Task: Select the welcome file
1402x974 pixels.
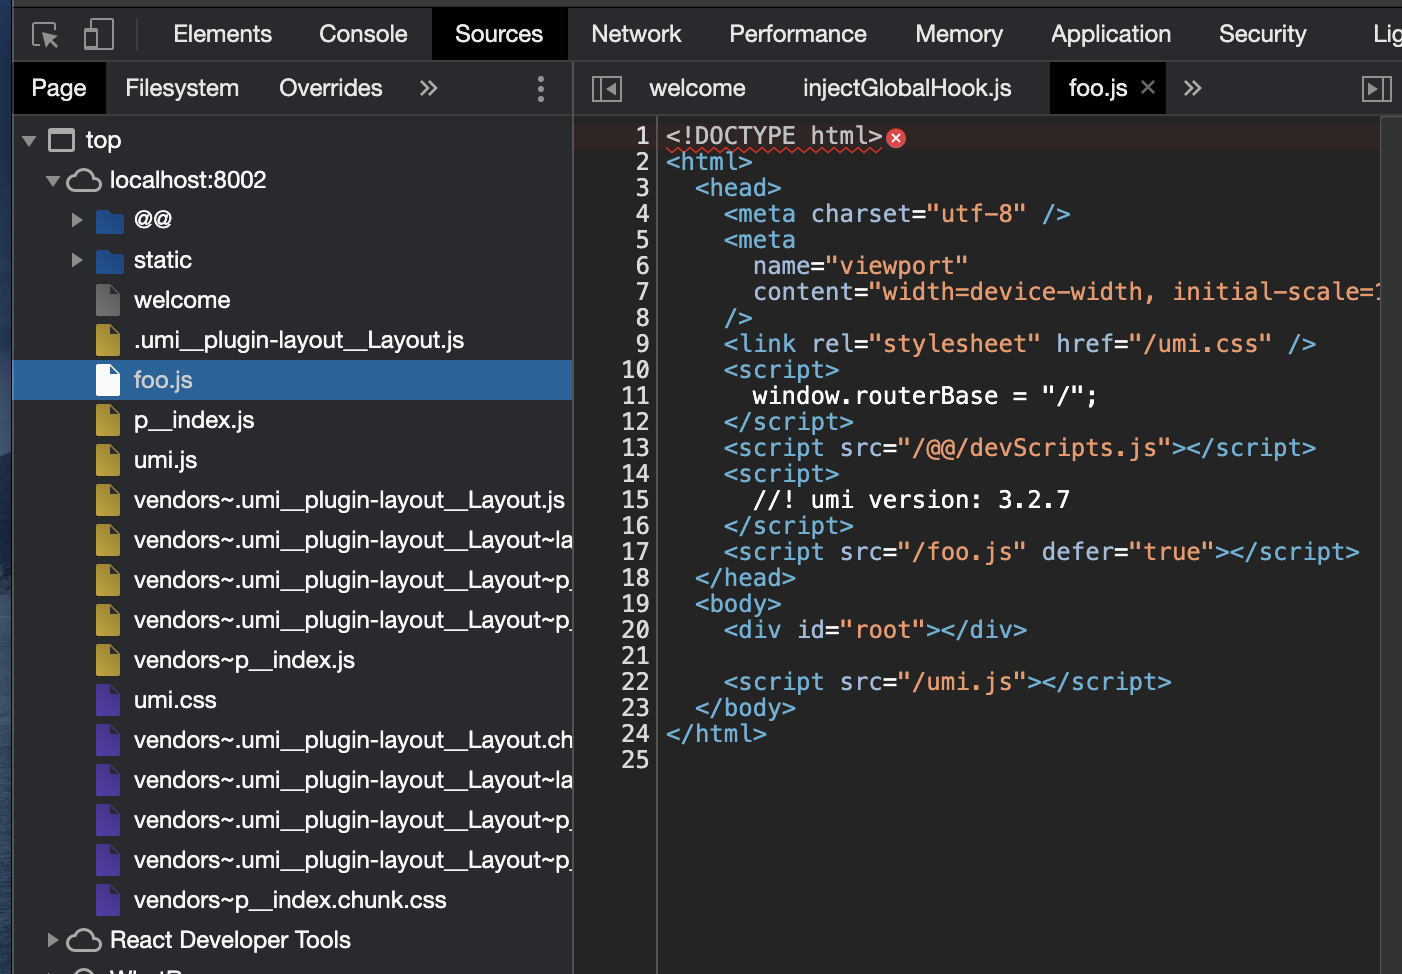Action: [182, 300]
